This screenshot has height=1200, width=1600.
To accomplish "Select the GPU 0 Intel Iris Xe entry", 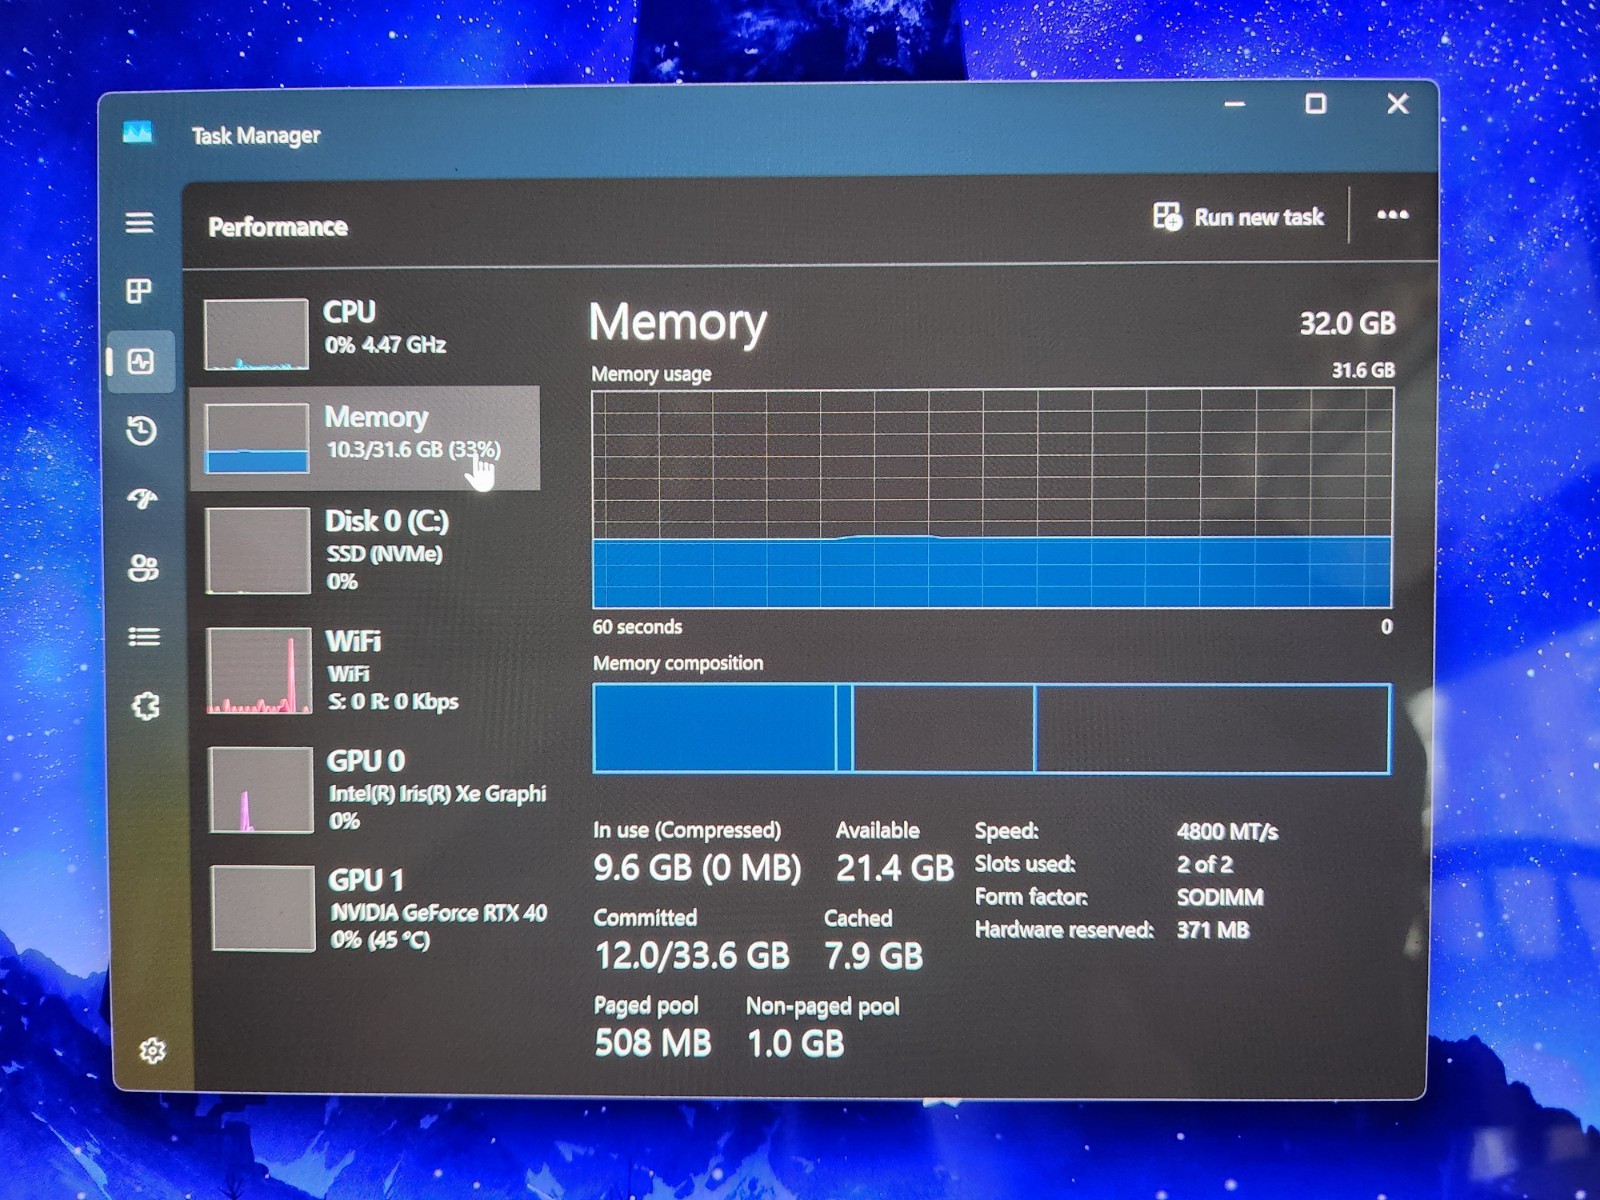I will tap(371, 790).
